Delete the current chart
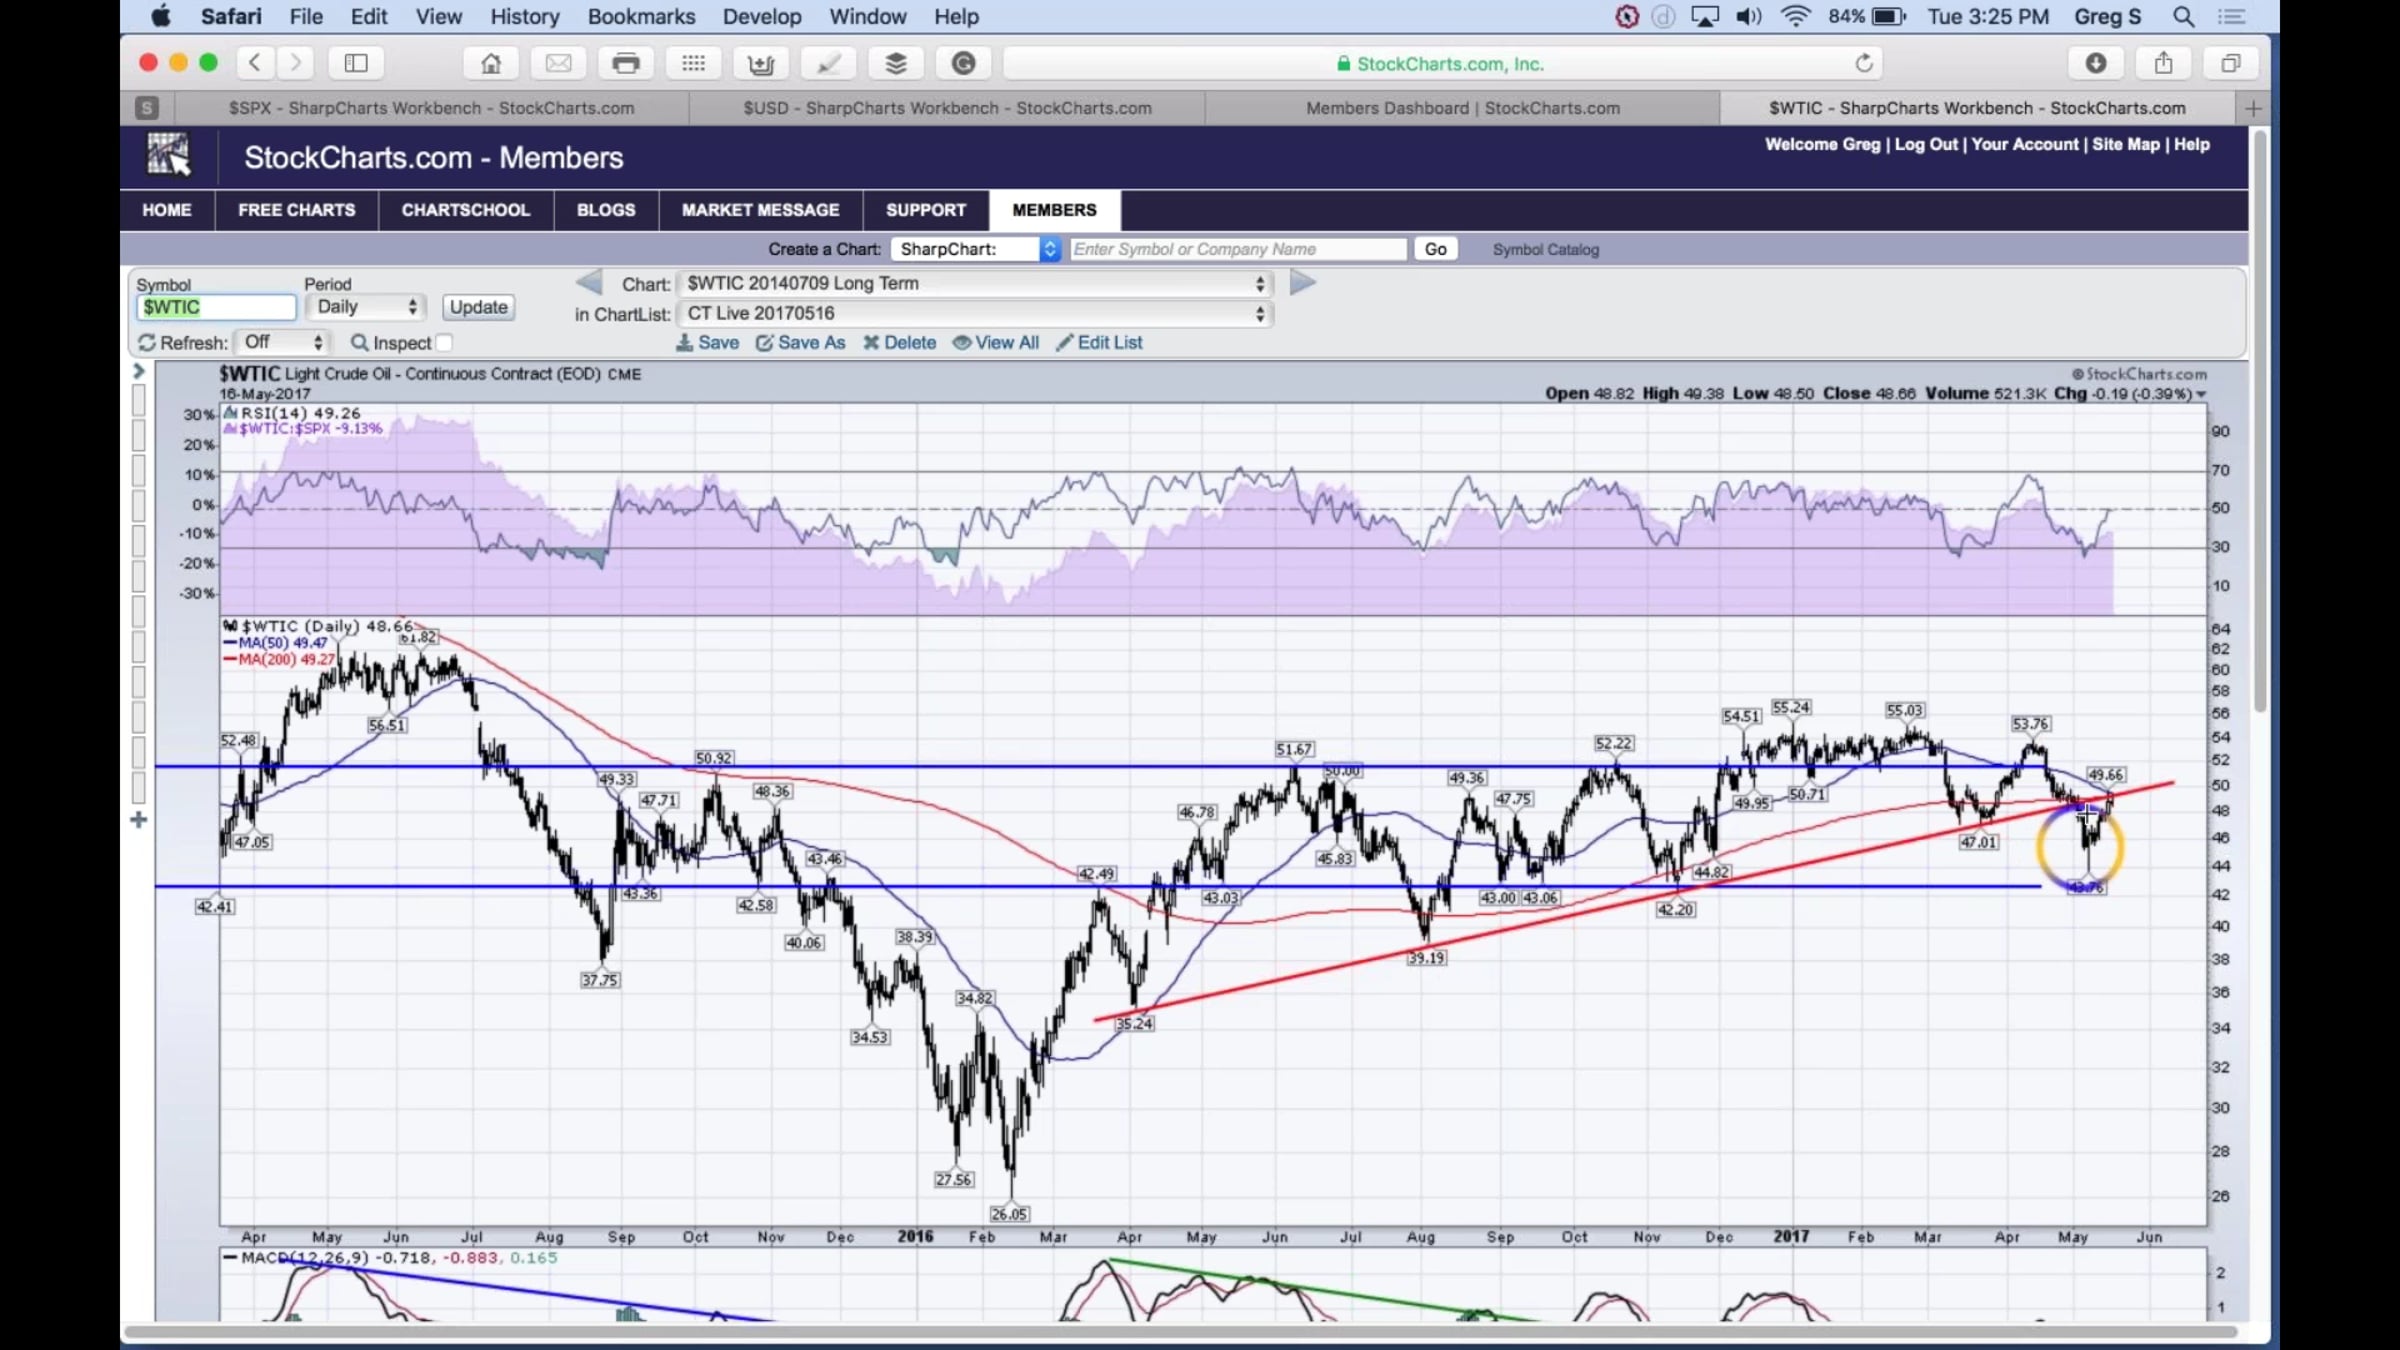 (x=900, y=343)
